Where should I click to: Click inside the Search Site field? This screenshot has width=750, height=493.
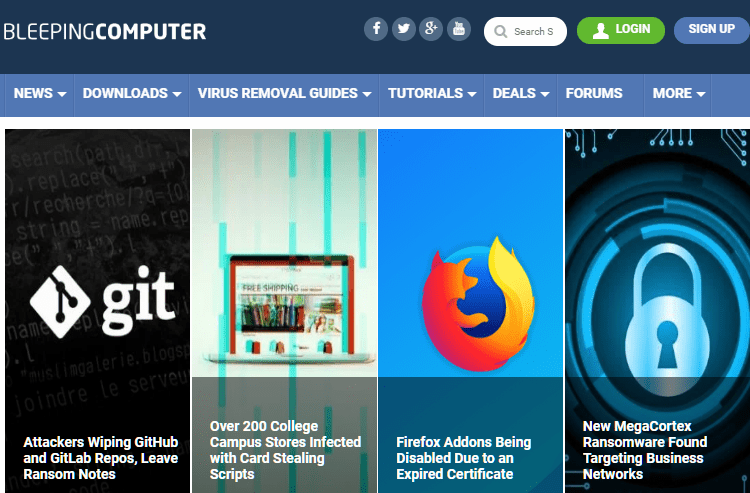click(x=525, y=32)
